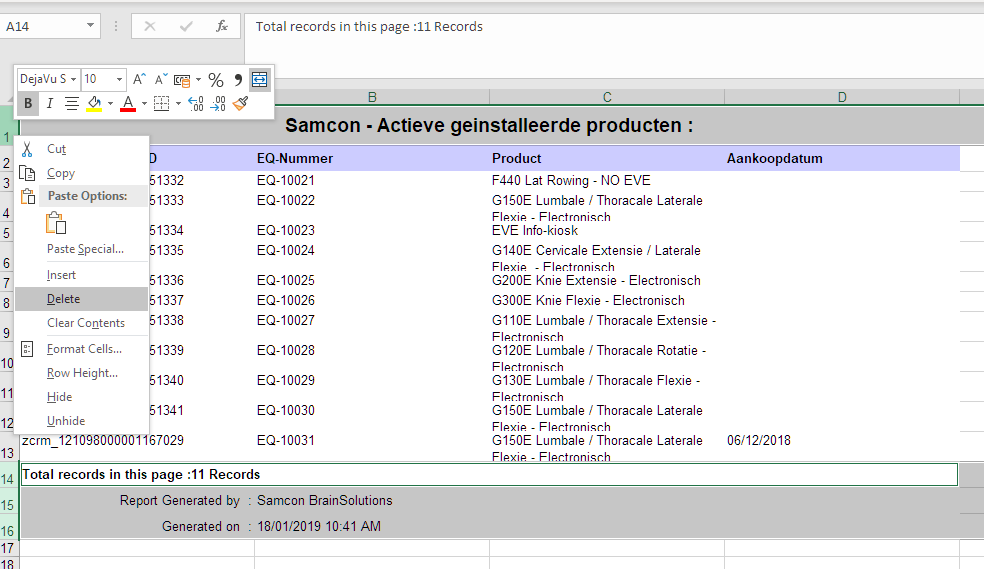
Task: Open borders dropdown arrow
Action: coord(178,104)
